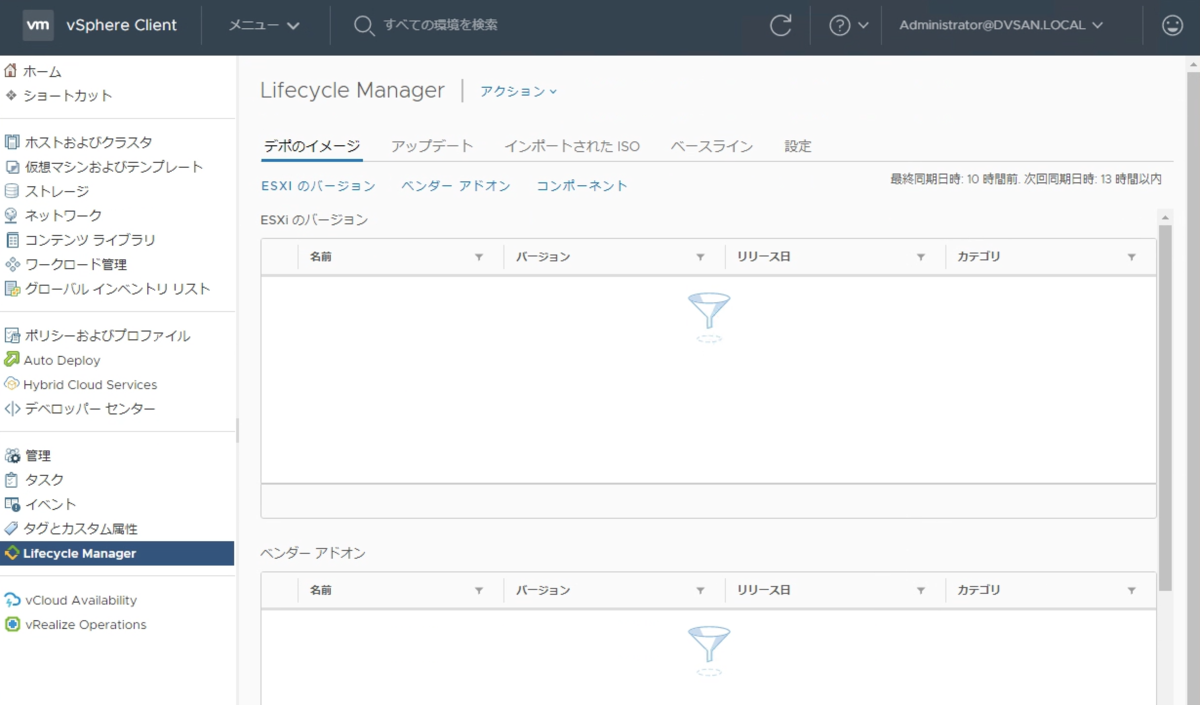The width and height of the screenshot is (1200, 705).
Task: Click the ショートカット icon
Action: click(11, 96)
